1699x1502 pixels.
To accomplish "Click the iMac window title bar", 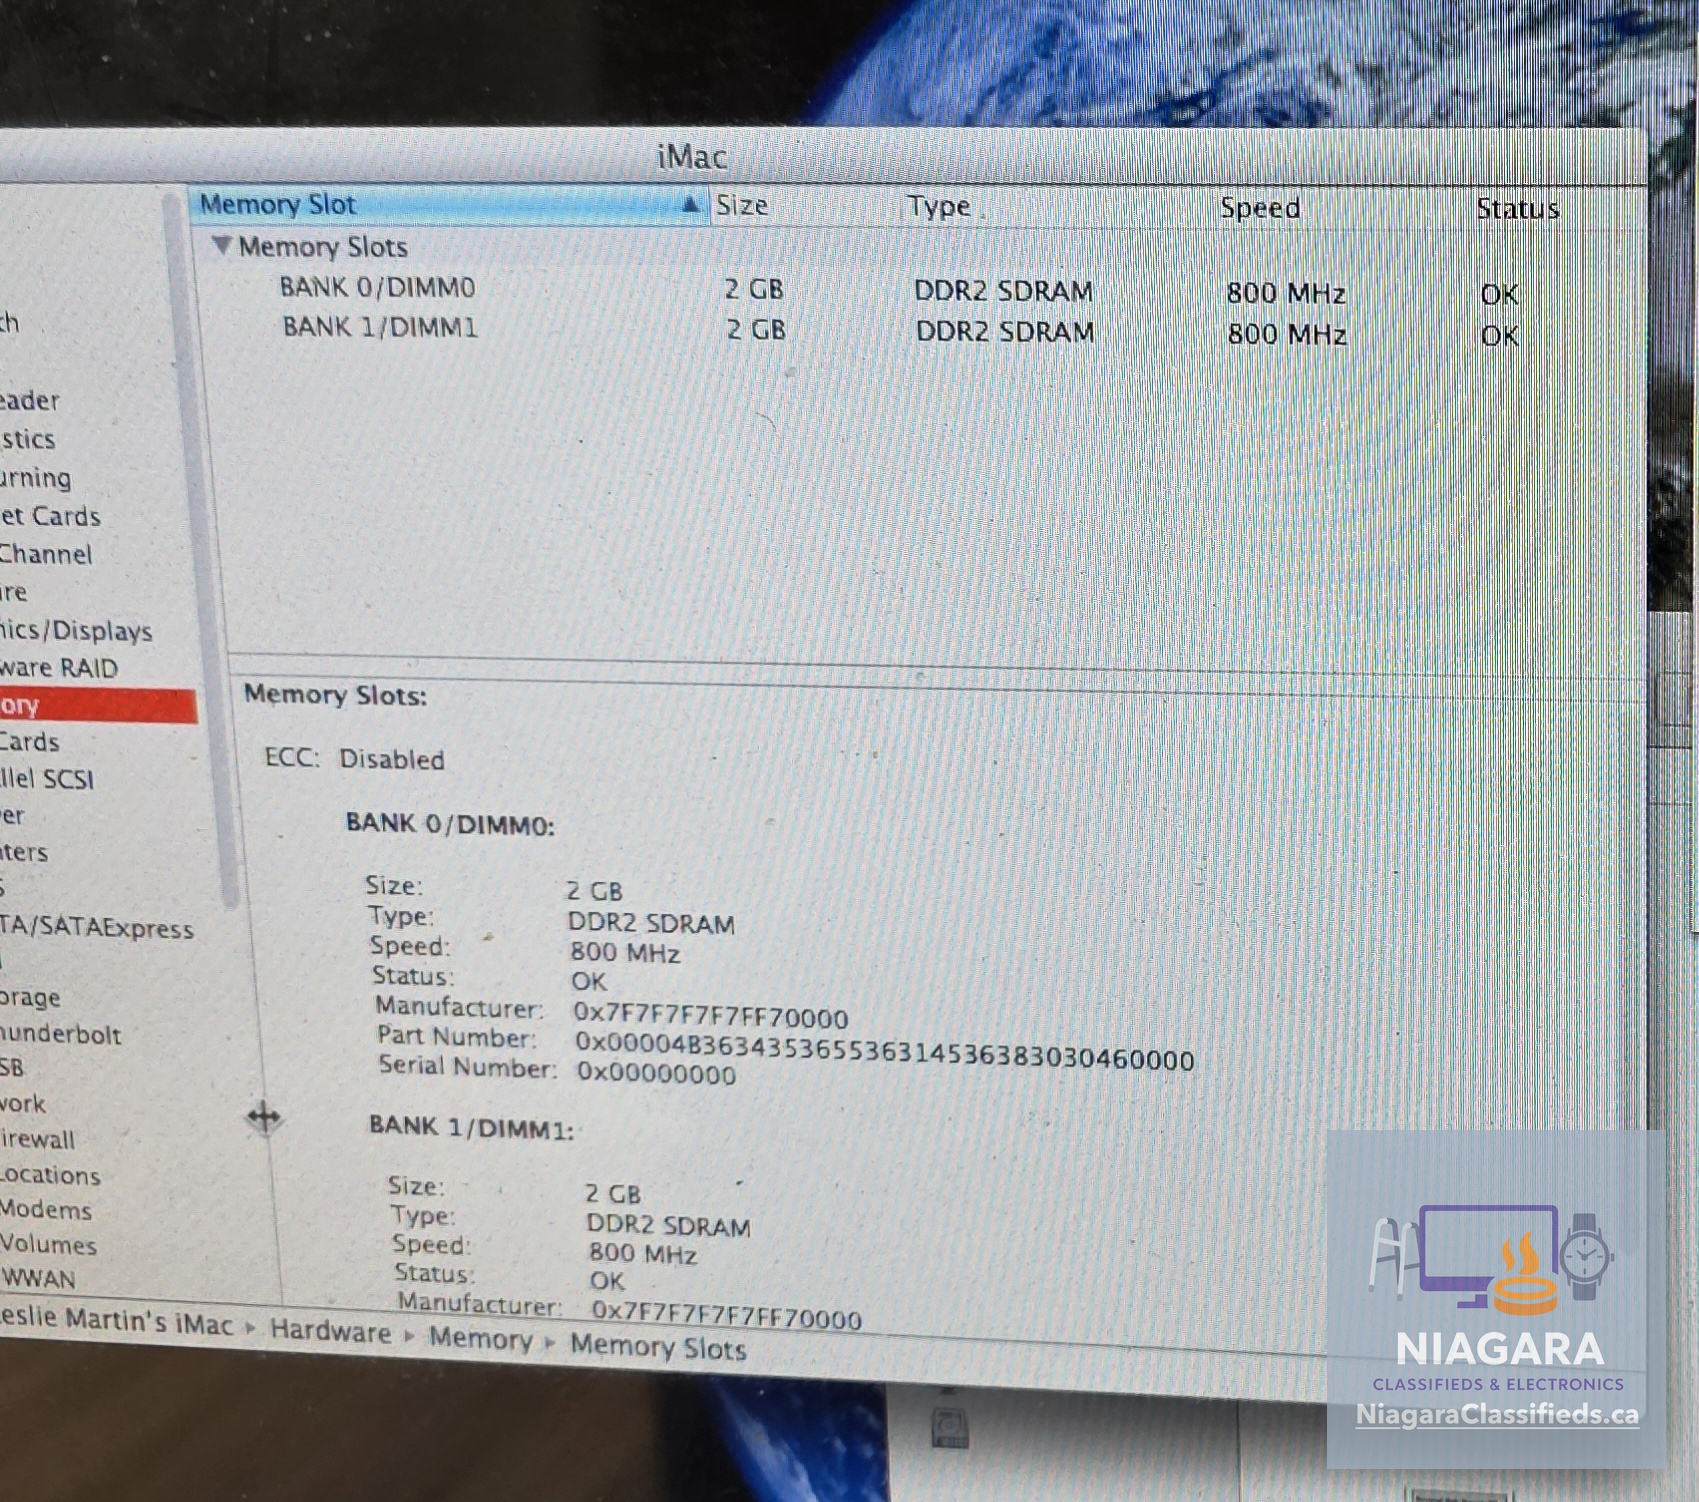I will [820, 156].
